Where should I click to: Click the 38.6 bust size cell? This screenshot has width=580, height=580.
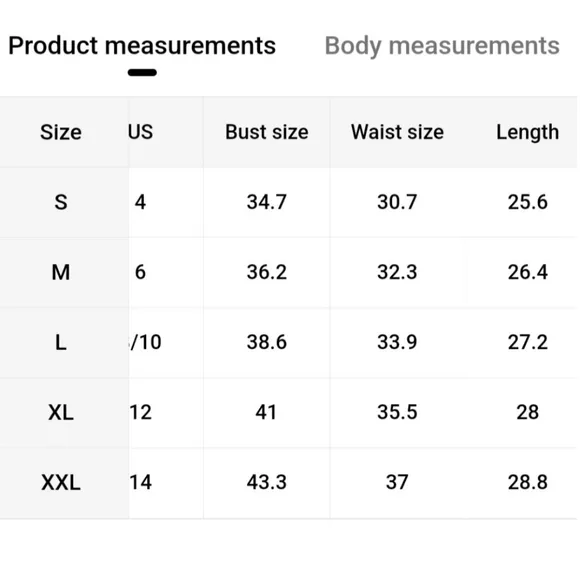[267, 342]
